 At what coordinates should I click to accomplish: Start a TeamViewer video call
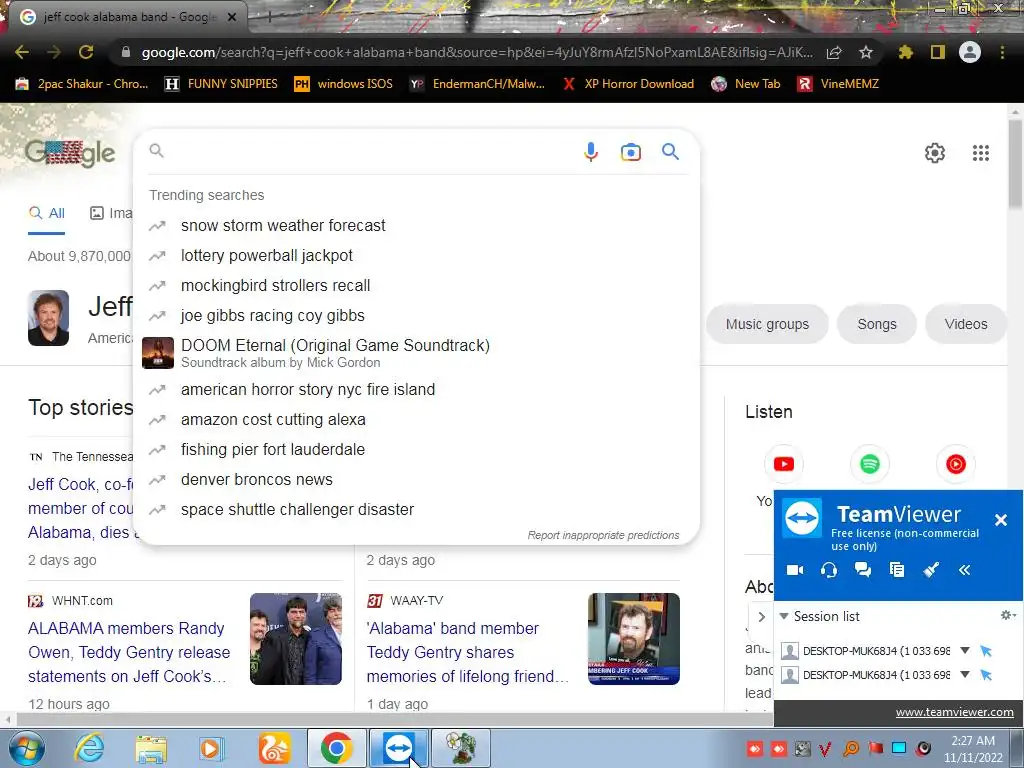point(795,570)
